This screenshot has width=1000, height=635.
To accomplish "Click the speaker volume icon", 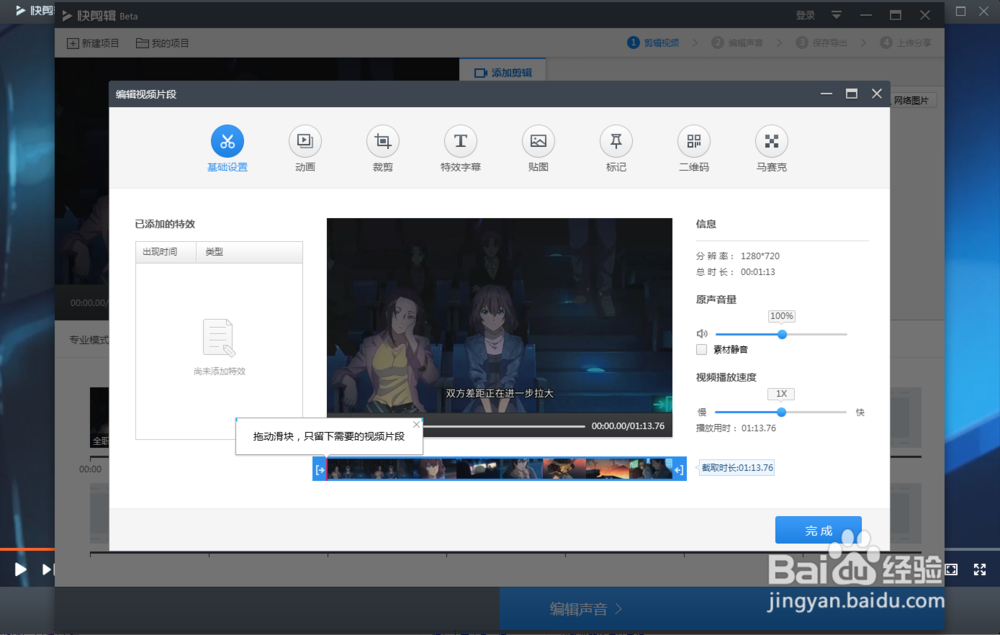I will (x=702, y=333).
